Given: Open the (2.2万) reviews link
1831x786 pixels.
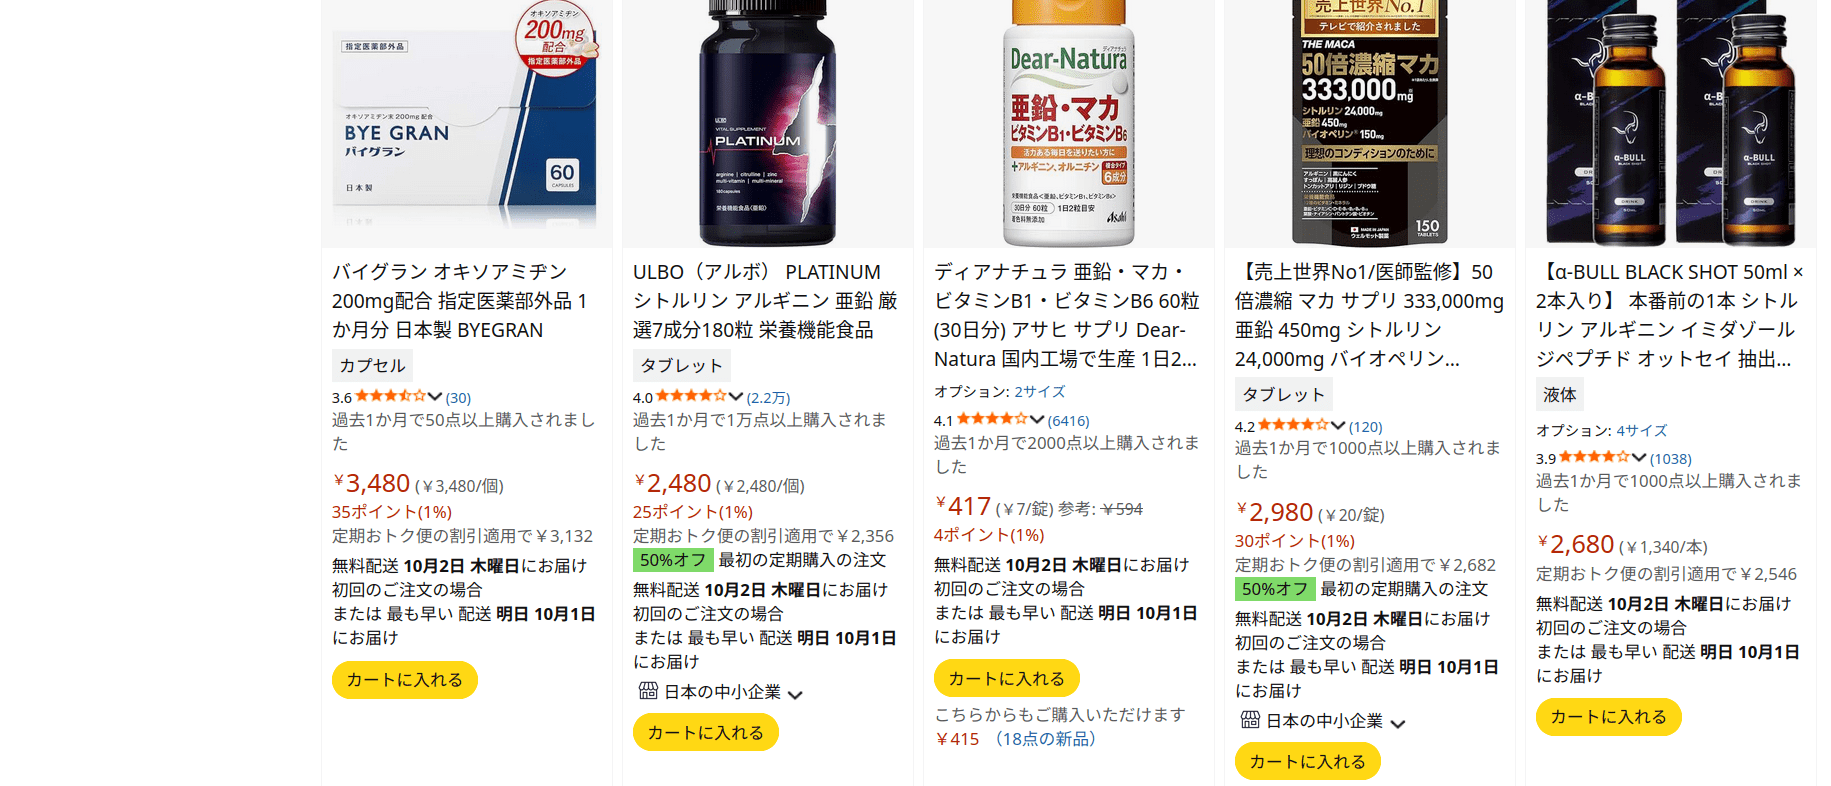Looking at the screenshot, I should coord(768,398).
